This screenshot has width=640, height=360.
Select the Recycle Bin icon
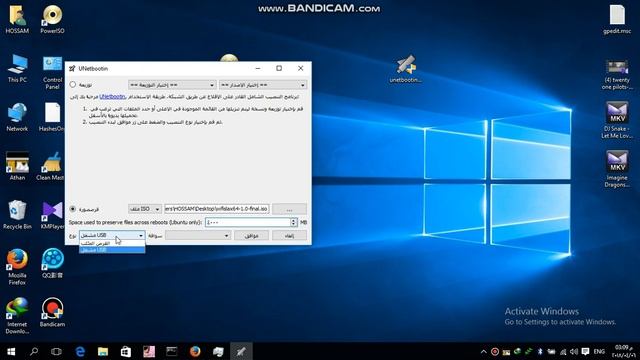click(x=17, y=215)
